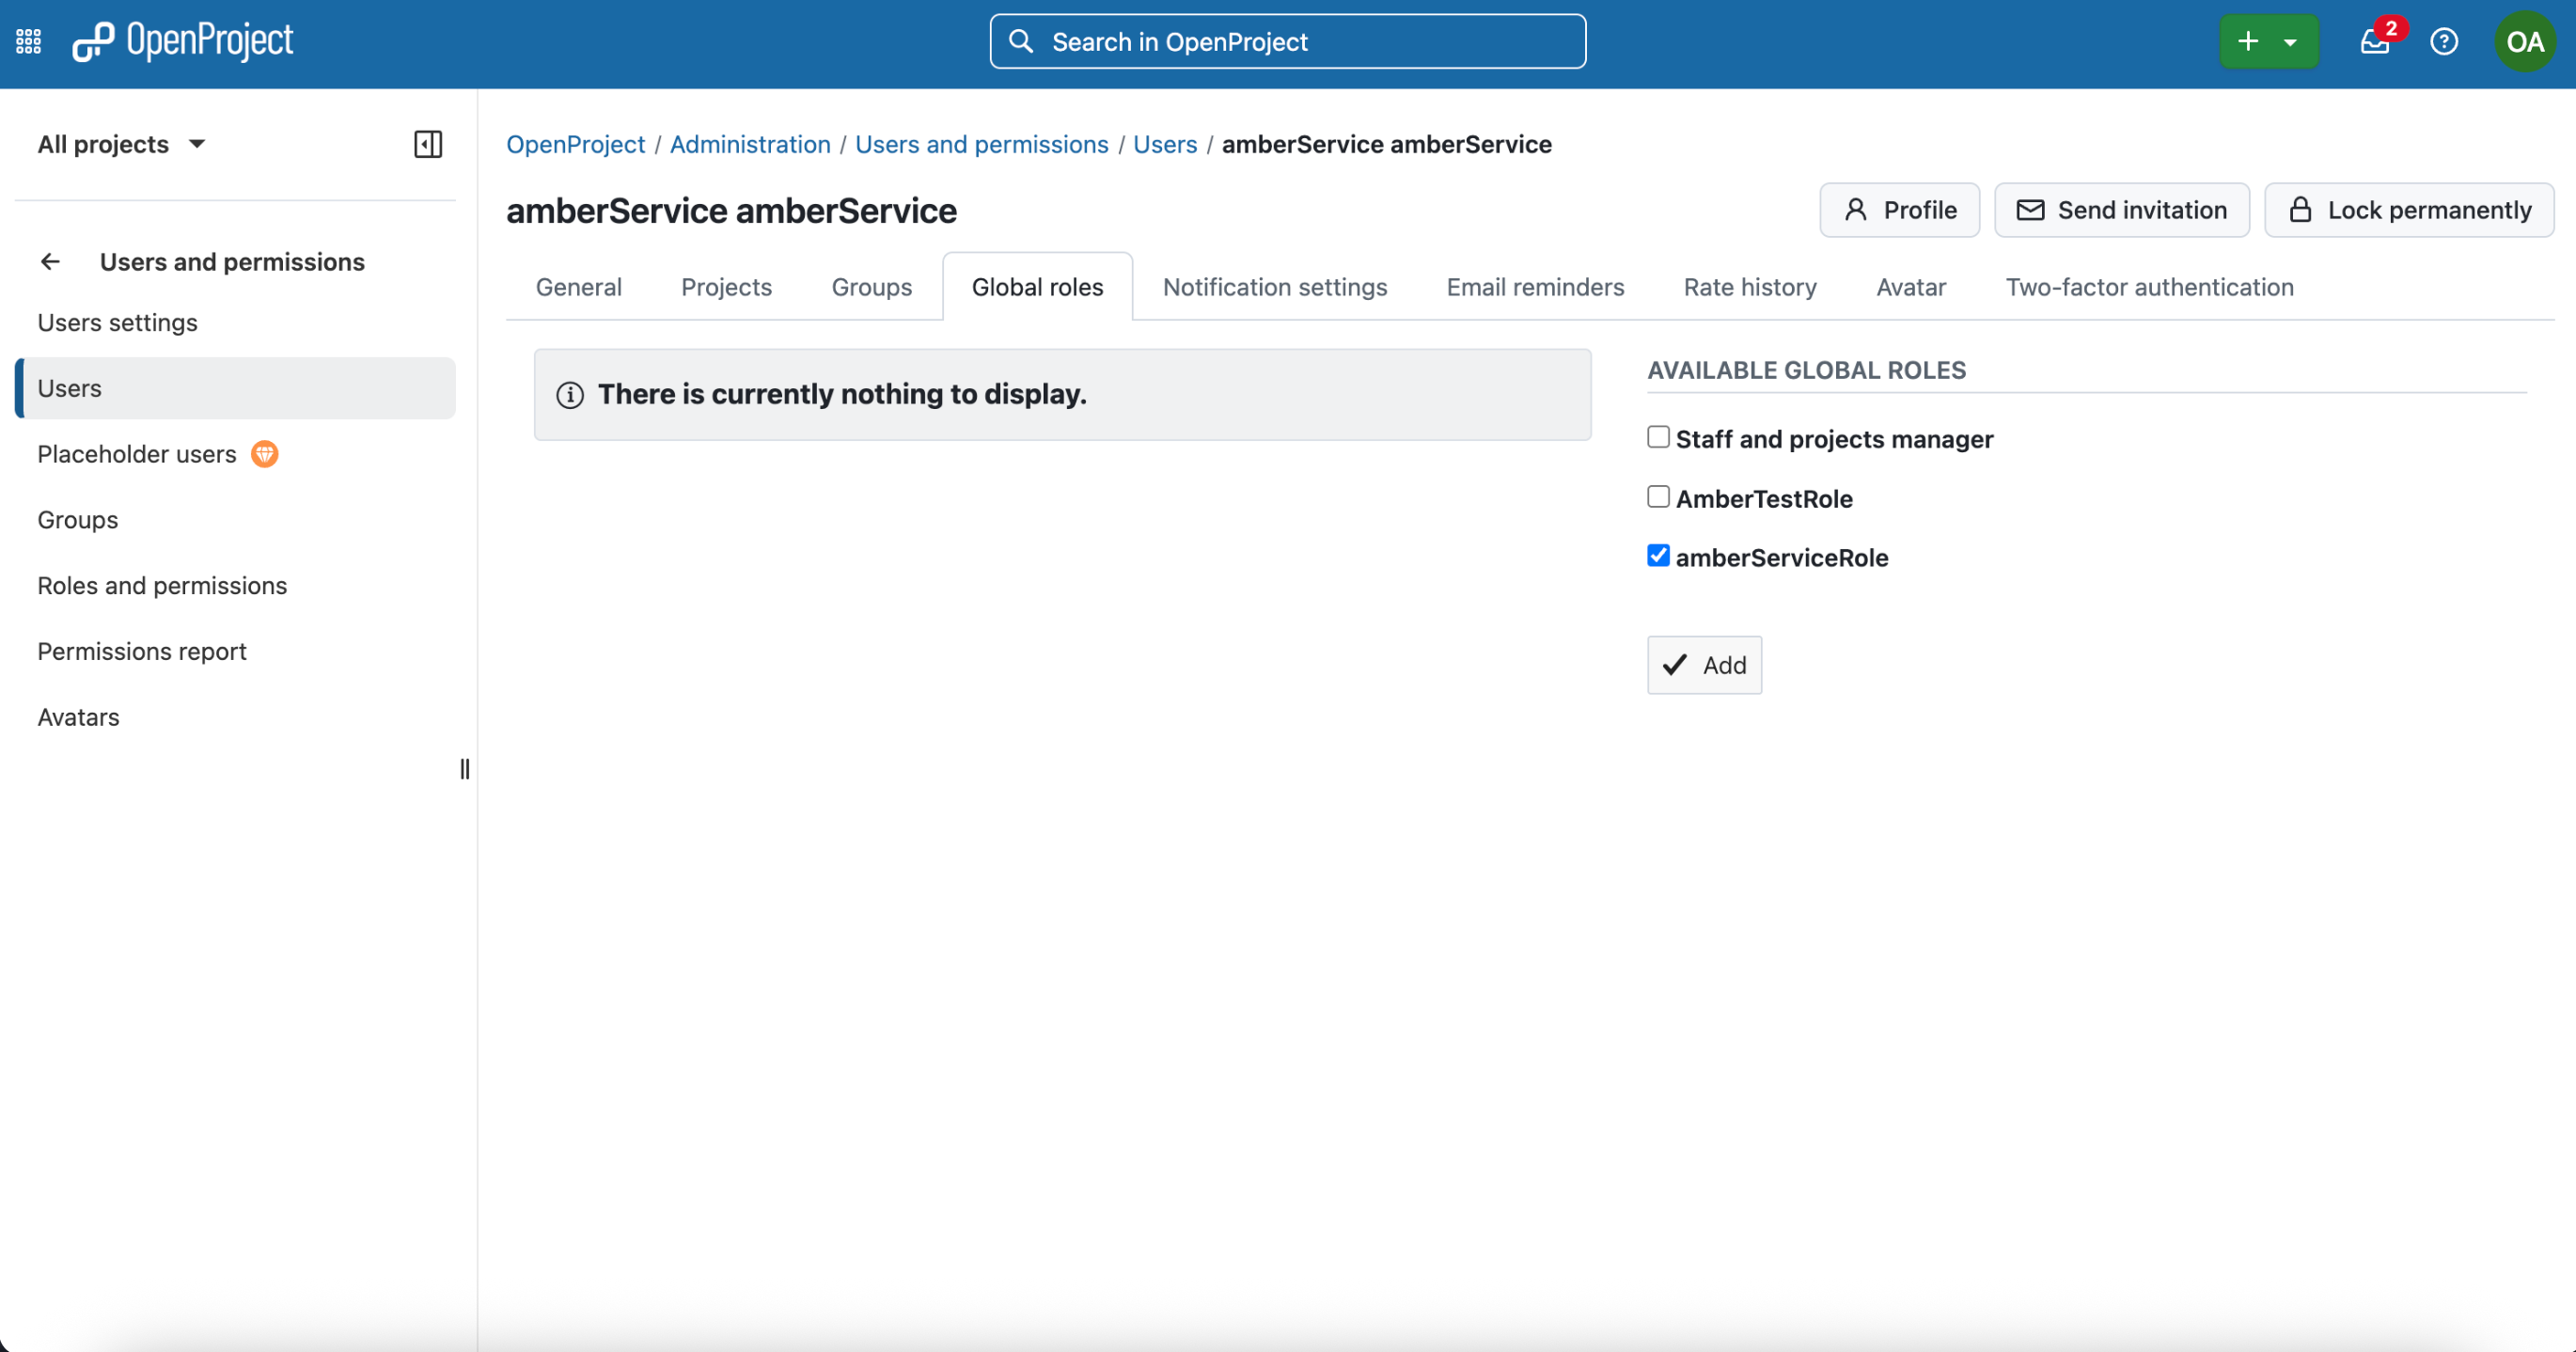Click the Add button
The height and width of the screenshot is (1352, 2576).
1704,665
